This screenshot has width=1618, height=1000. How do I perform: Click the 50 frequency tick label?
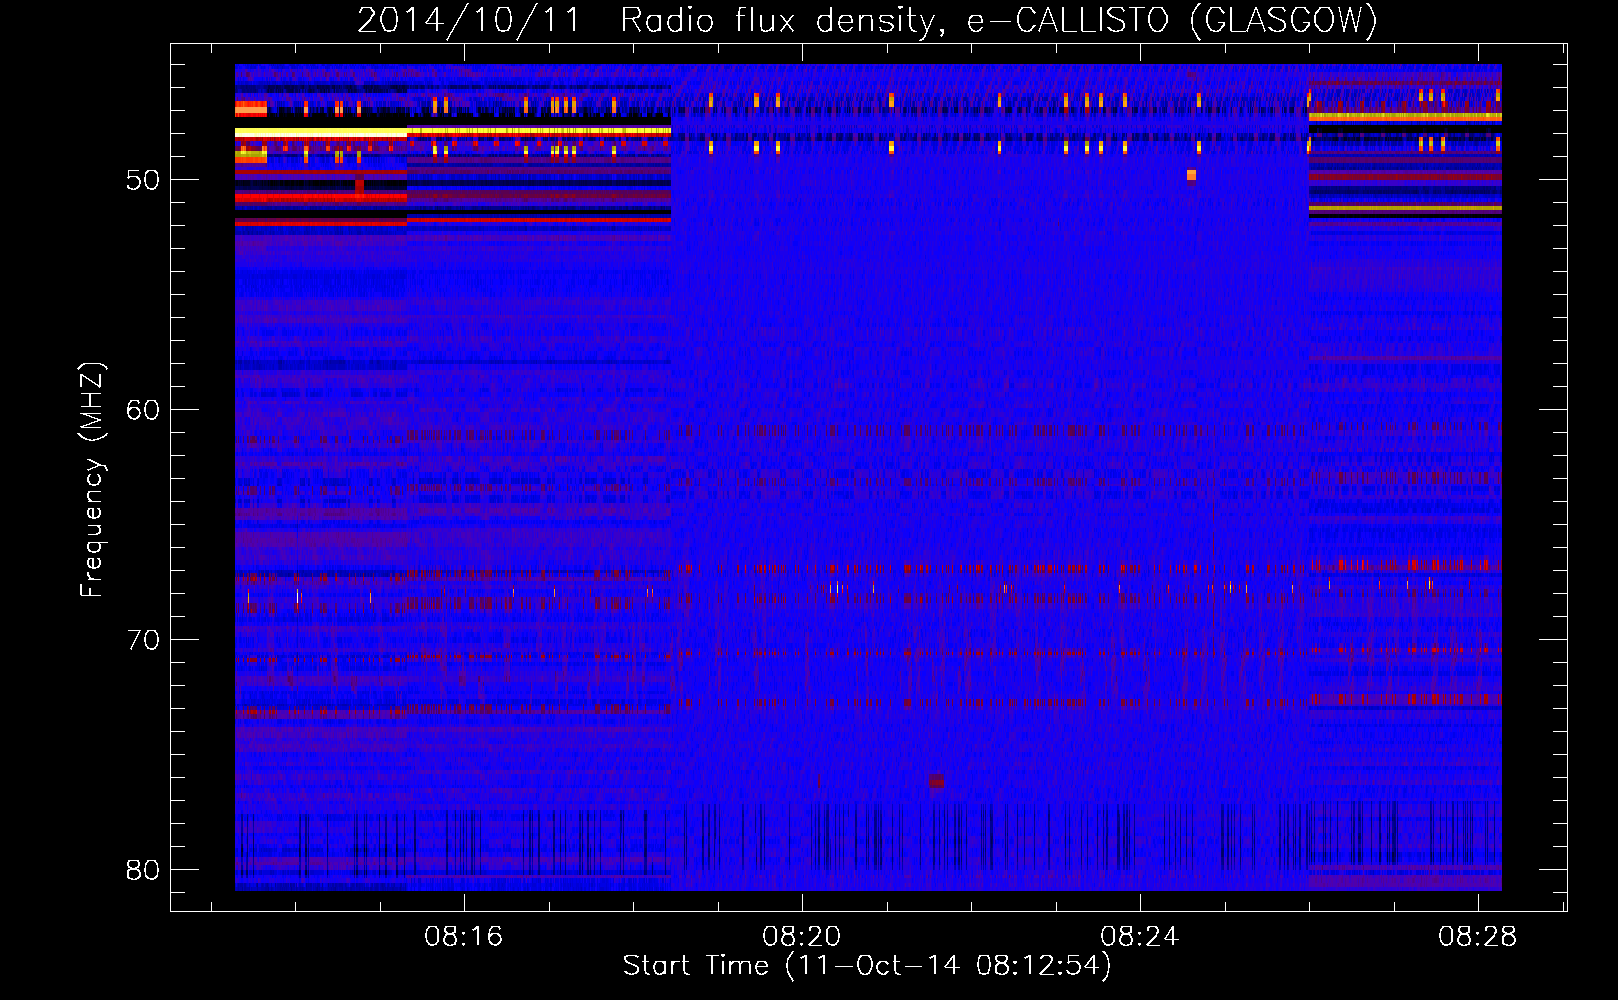point(143,180)
